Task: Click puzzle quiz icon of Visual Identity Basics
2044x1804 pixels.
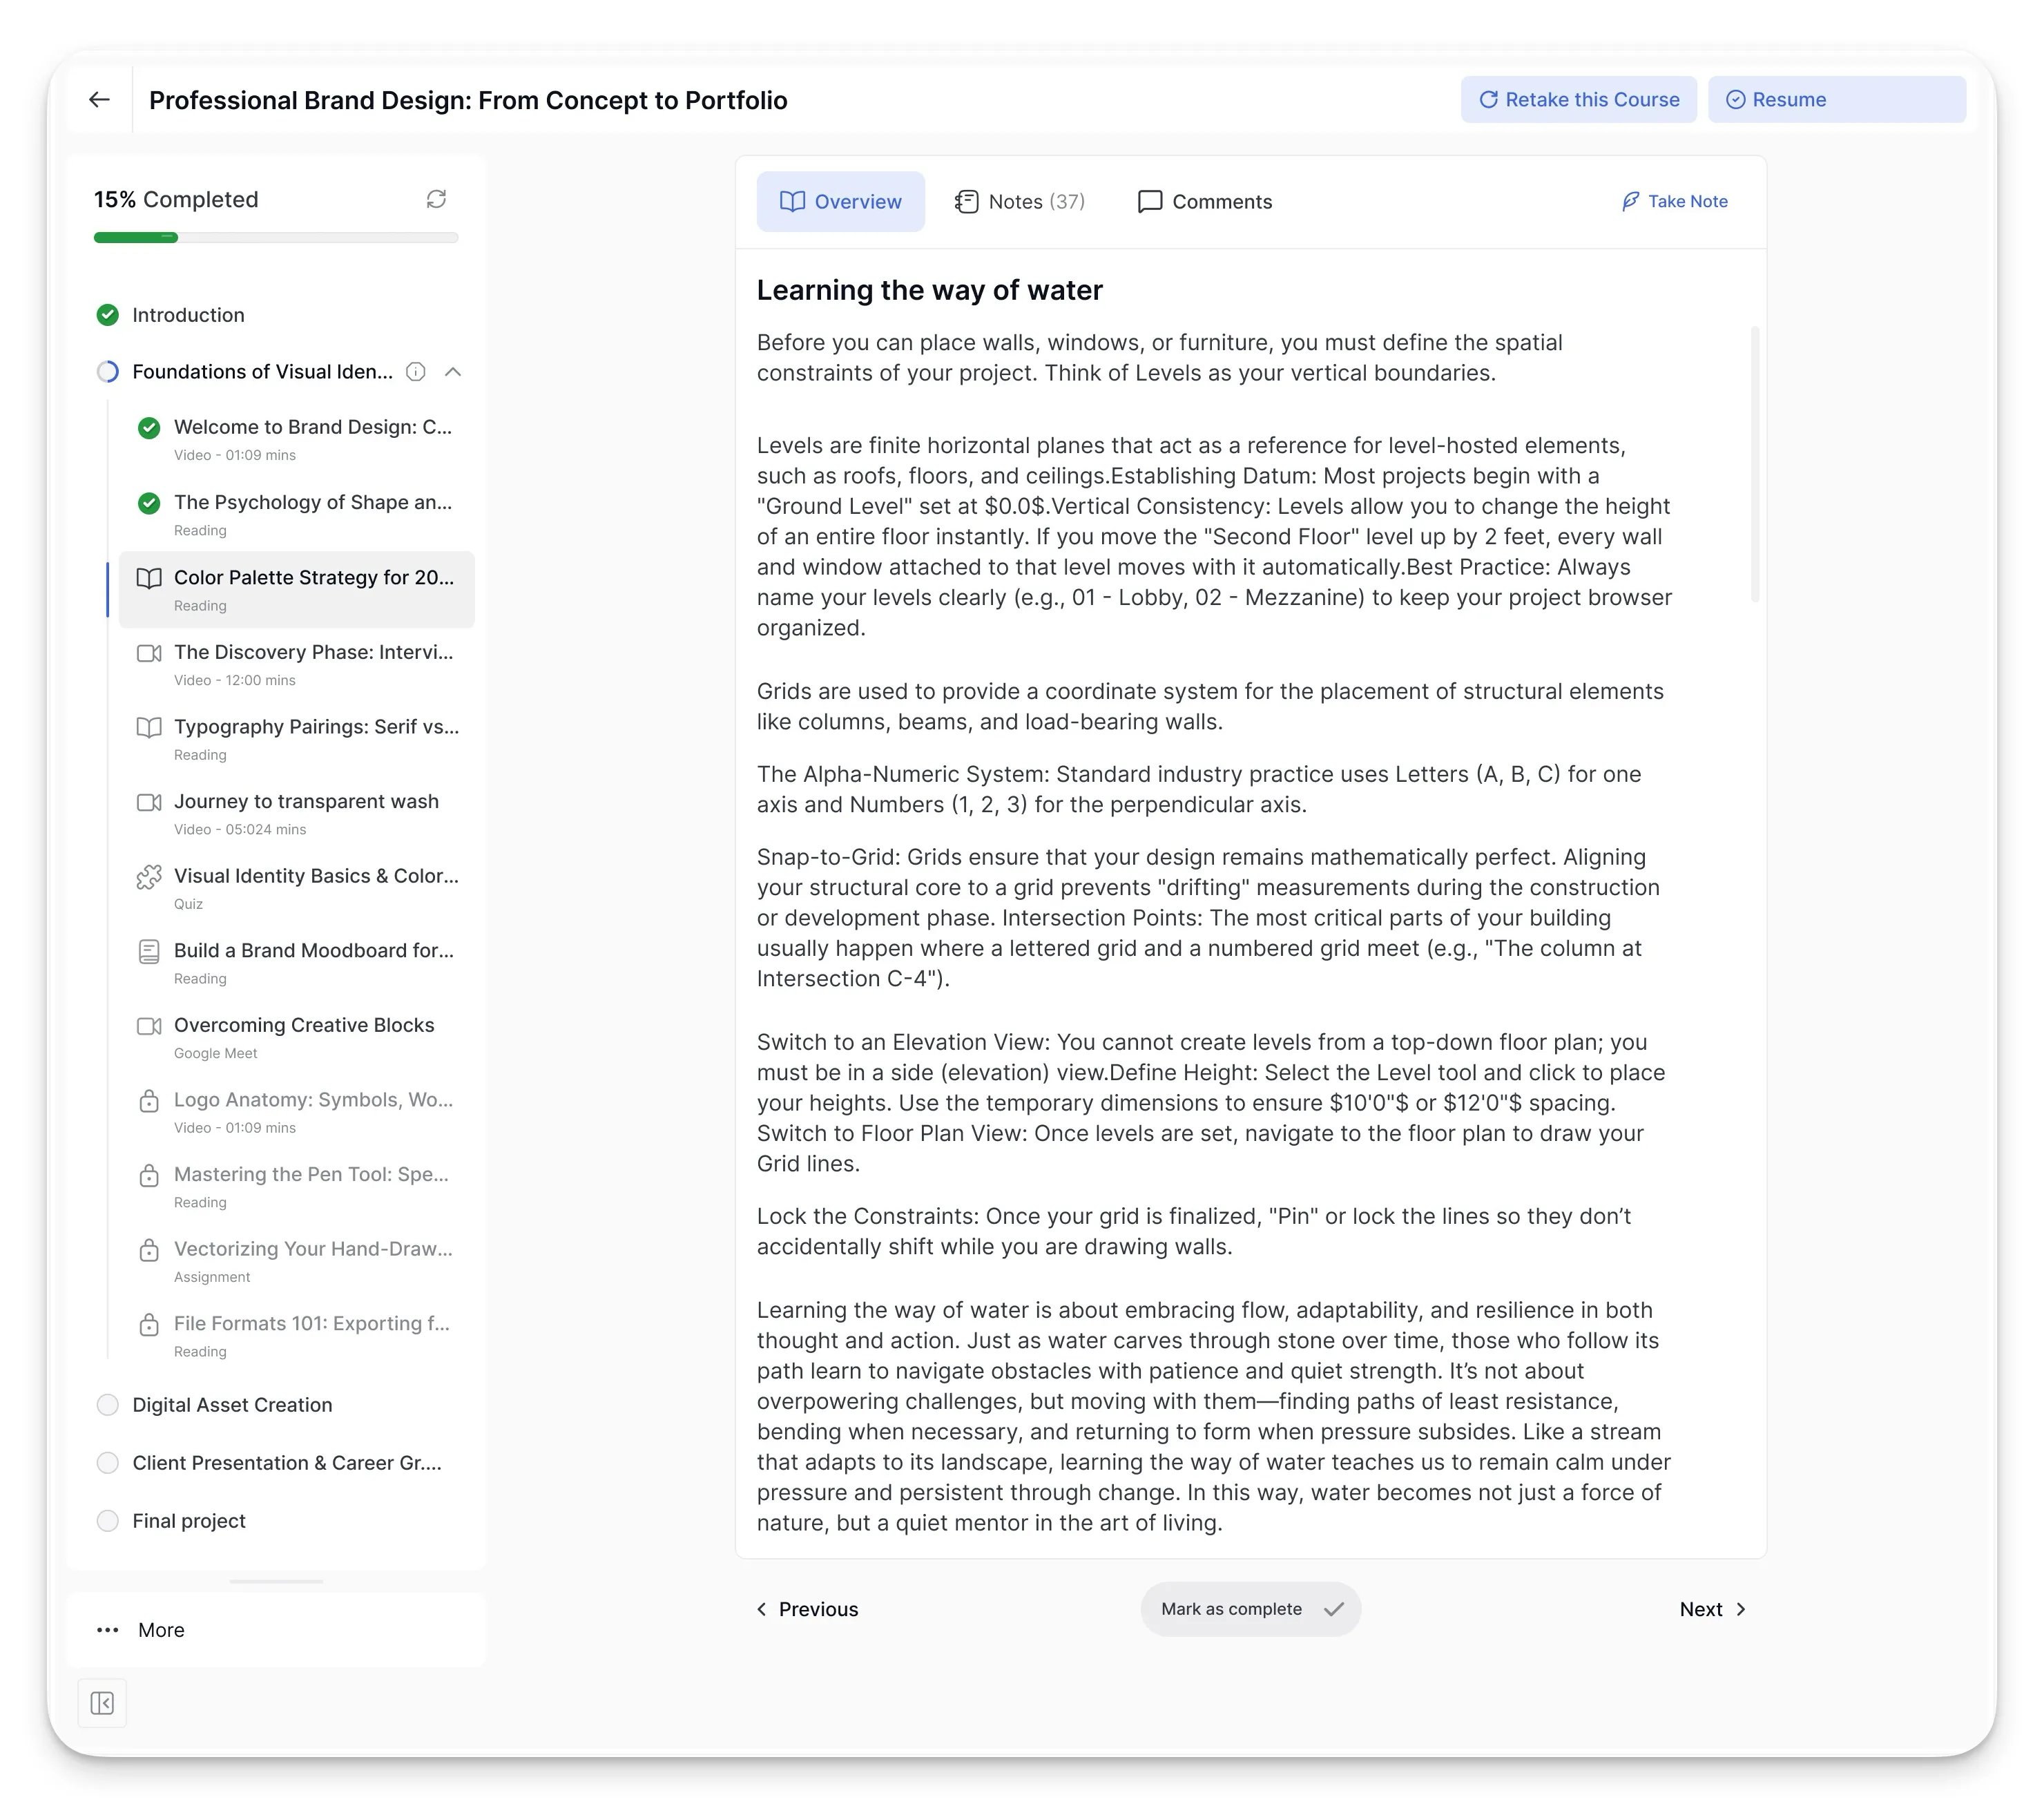Action: coord(149,877)
